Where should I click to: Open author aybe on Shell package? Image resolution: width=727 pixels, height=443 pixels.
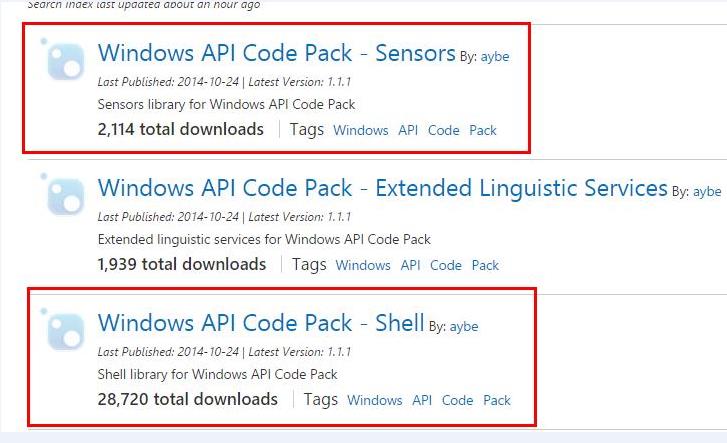(x=464, y=327)
